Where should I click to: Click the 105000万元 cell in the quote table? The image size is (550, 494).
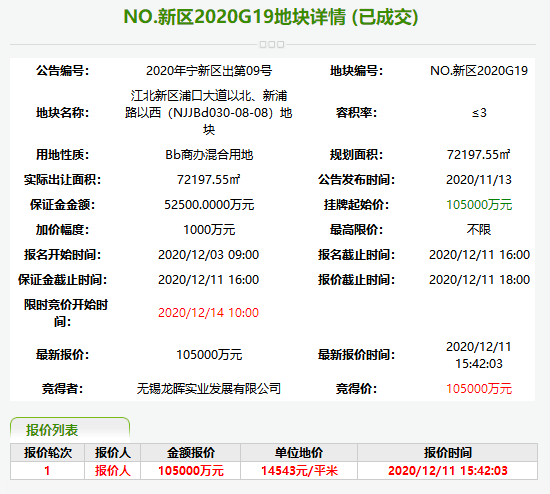[x=190, y=471]
